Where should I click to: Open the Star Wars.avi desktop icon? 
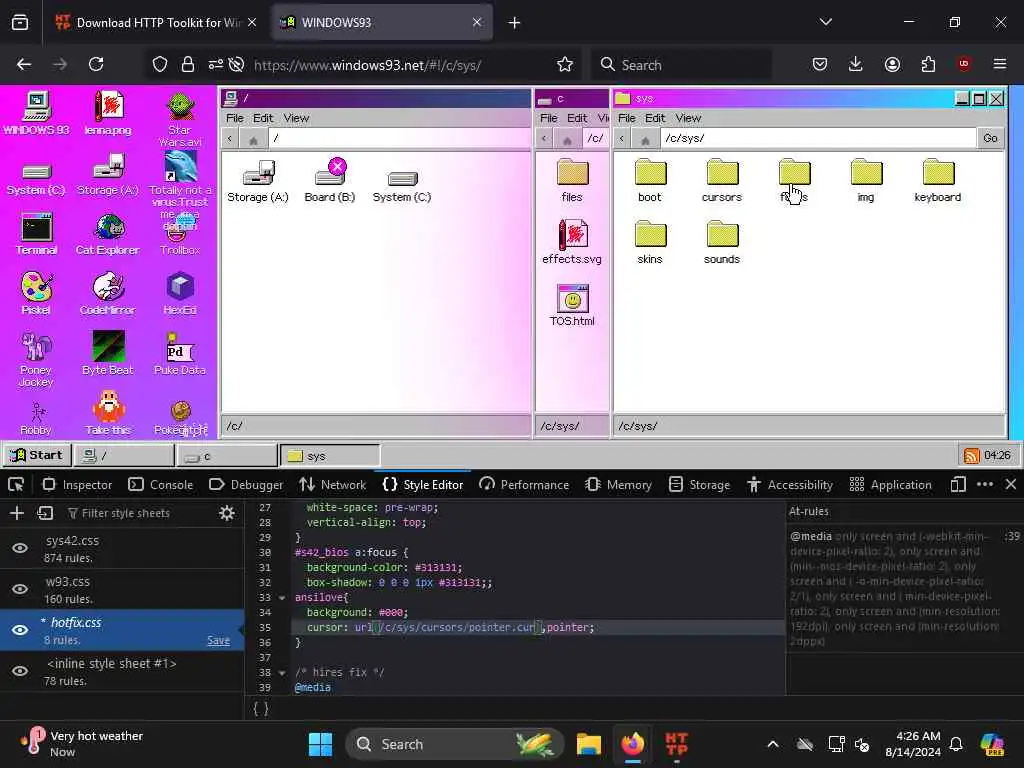pyautogui.click(x=180, y=119)
